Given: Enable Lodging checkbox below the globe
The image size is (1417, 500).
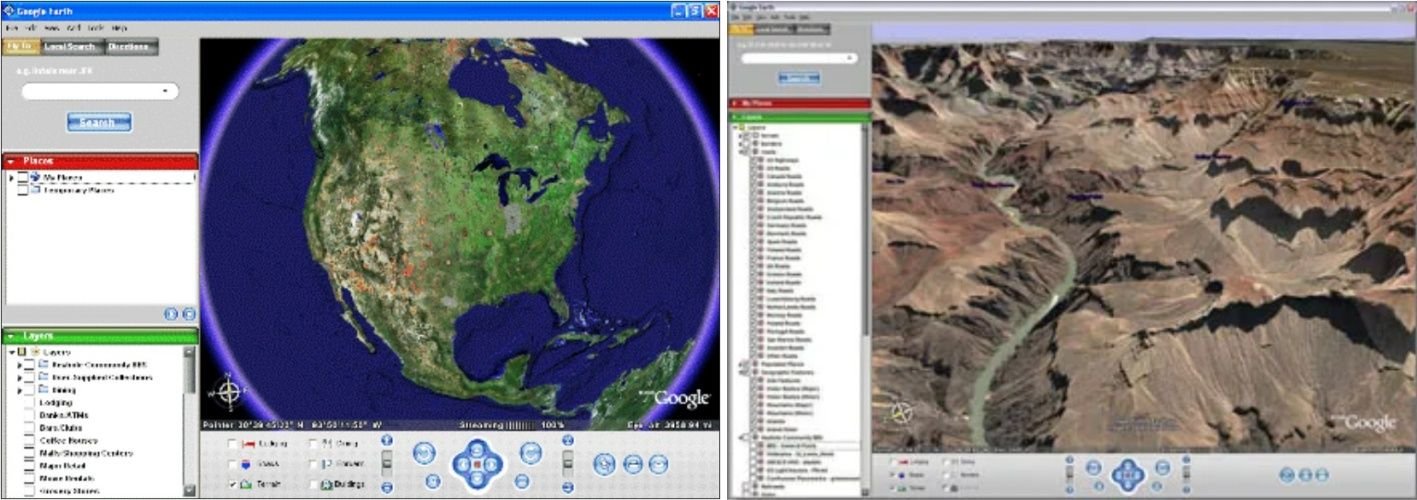Looking at the screenshot, I should coord(233,444).
